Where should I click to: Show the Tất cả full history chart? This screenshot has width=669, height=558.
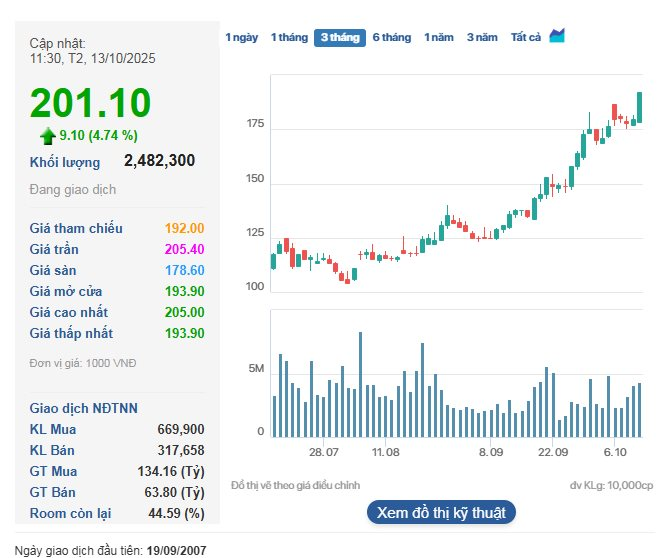pyautogui.click(x=525, y=38)
